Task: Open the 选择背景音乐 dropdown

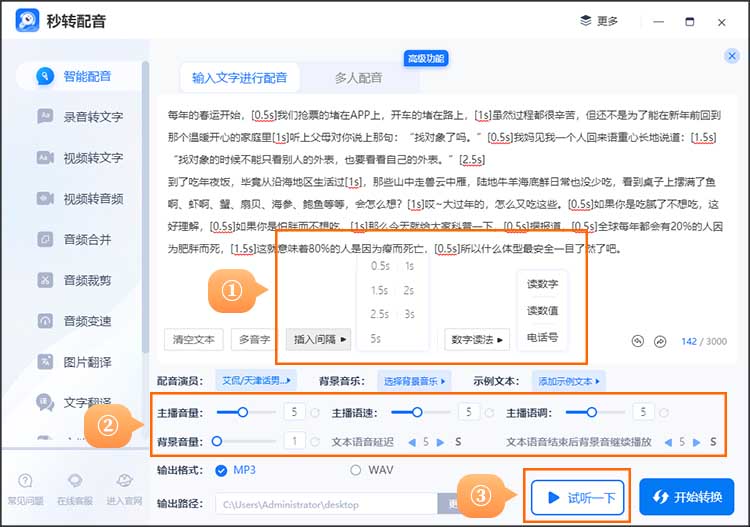Action: (x=414, y=381)
